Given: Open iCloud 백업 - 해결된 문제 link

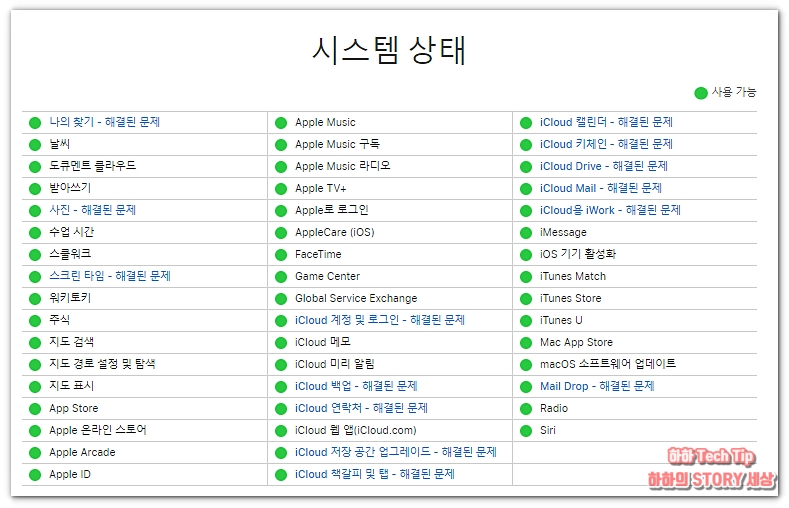Looking at the screenshot, I should [356, 386].
